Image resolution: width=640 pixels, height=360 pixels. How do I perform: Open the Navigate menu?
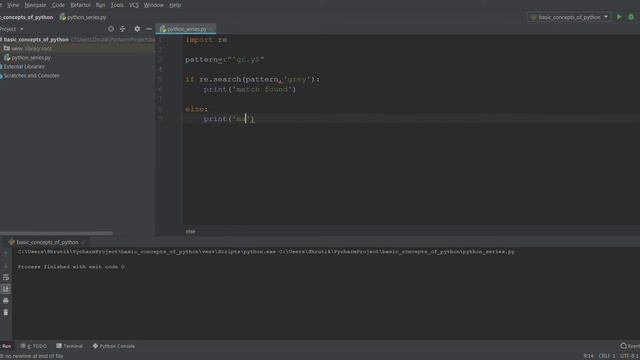pos(35,5)
